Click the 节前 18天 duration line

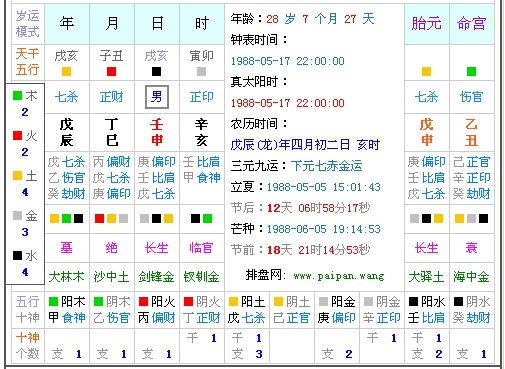point(300,250)
